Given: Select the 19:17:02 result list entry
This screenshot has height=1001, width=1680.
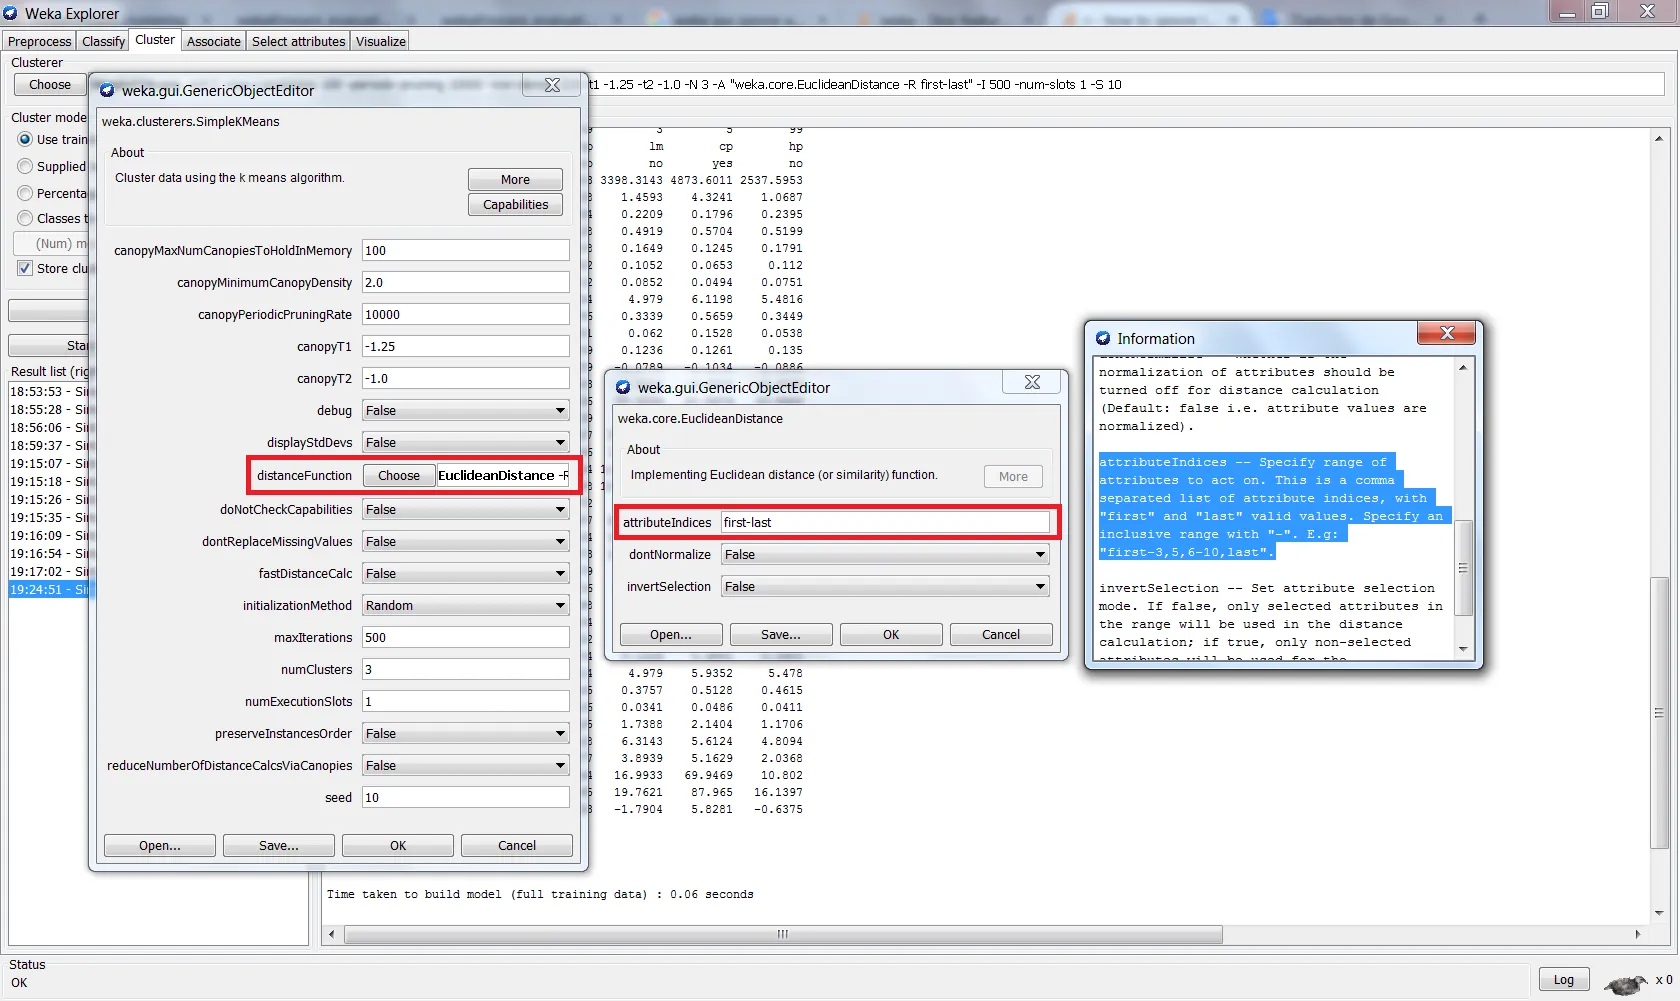Looking at the screenshot, I should pos(49,571).
